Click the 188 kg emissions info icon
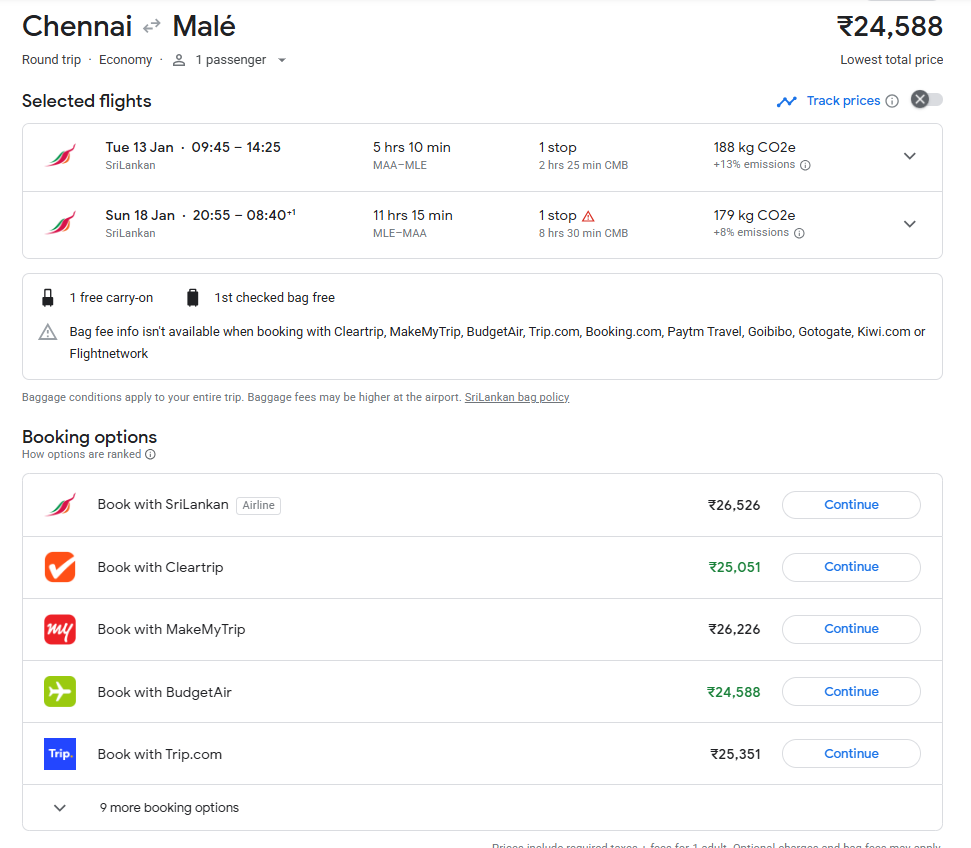This screenshot has width=971, height=848. click(805, 165)
